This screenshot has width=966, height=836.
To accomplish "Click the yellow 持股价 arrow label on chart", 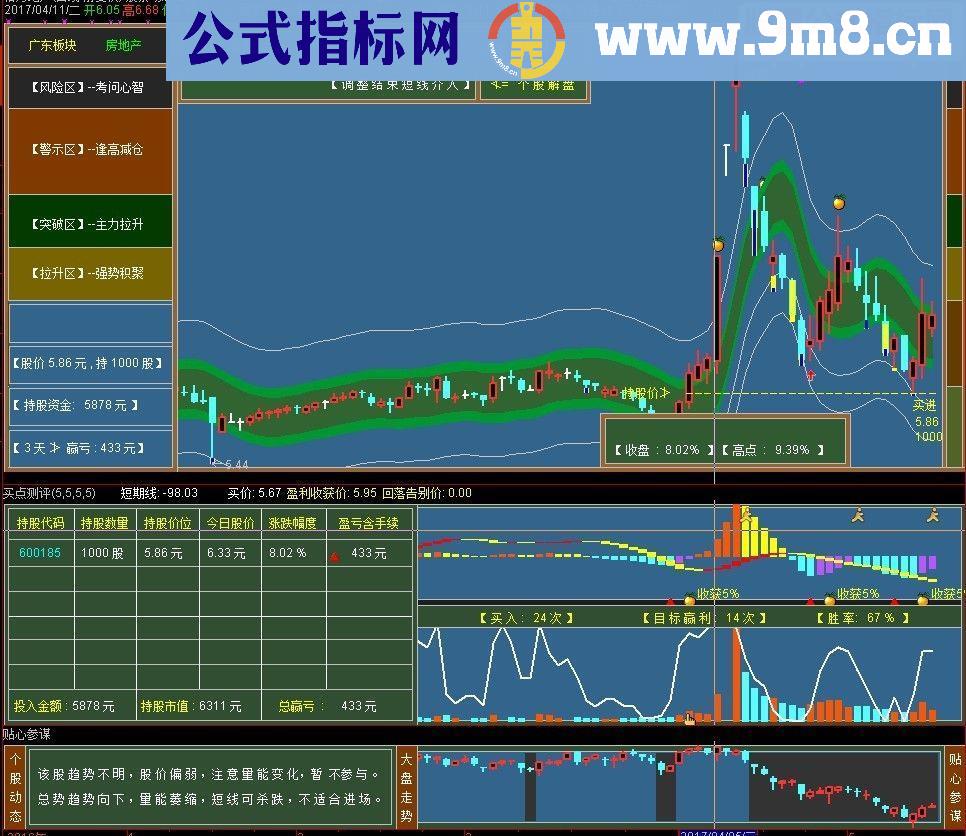I will click(x=644, y=392).
